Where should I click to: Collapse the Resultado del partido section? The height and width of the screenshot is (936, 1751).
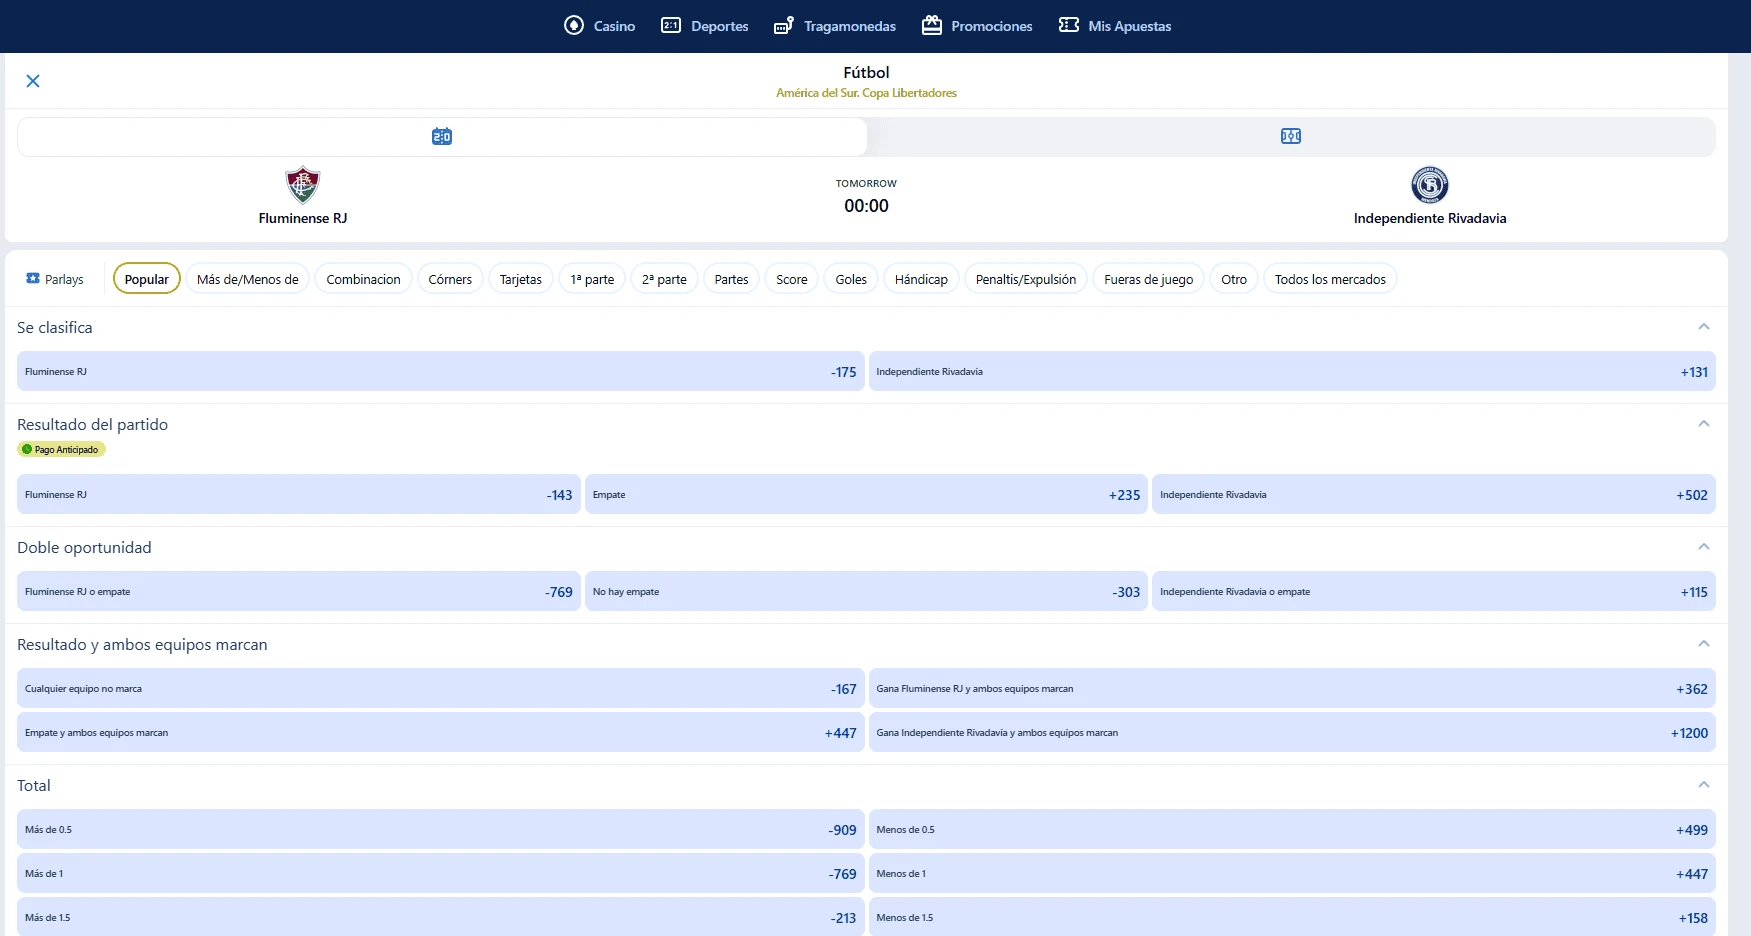1704,424
